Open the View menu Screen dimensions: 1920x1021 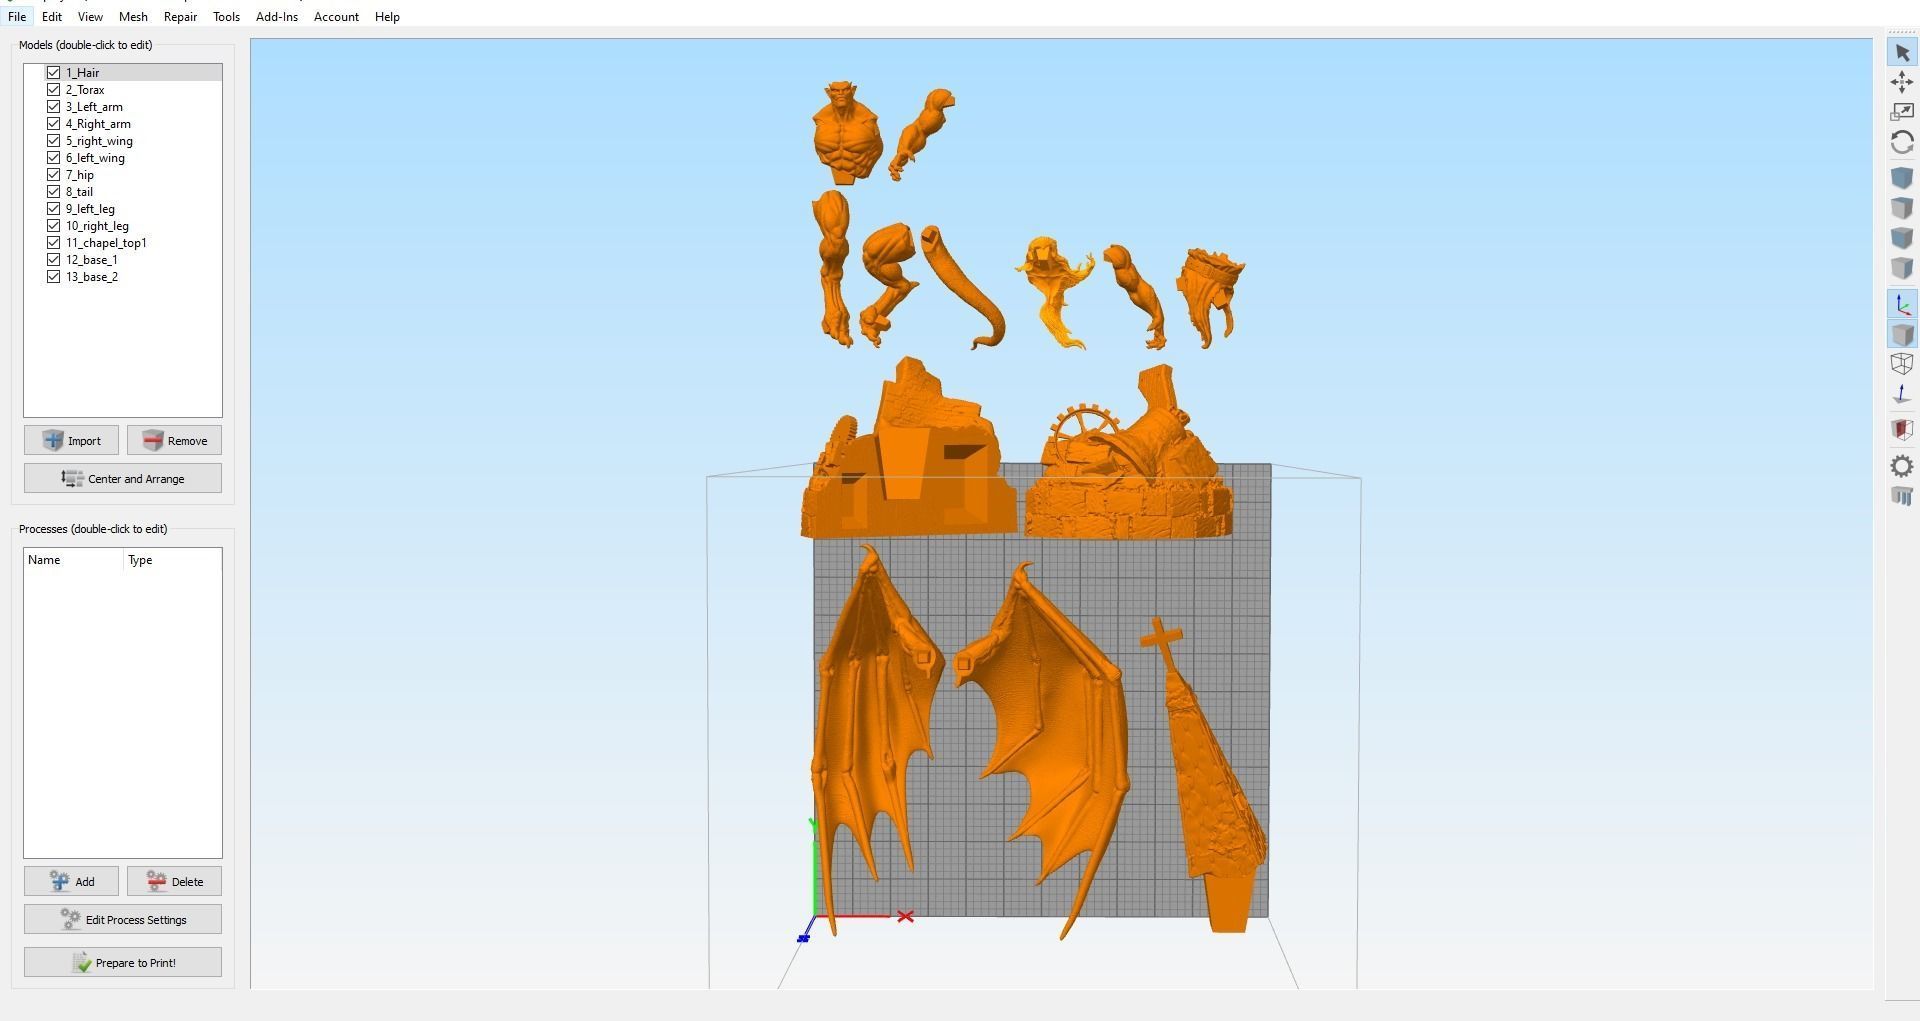(x=90, y=17)
